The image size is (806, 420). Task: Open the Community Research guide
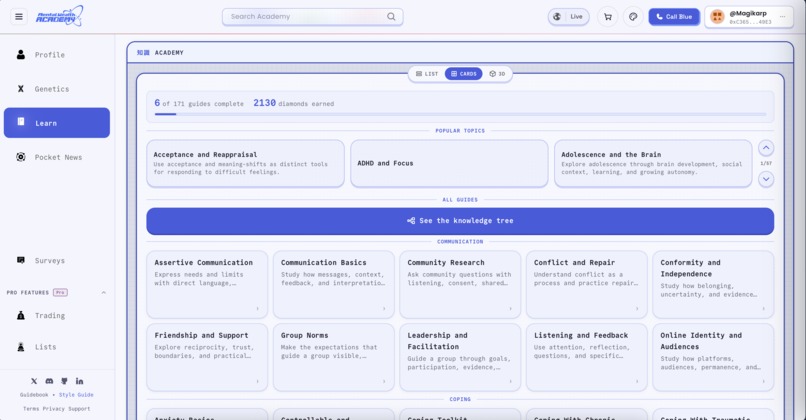click(x=460, y=284)
